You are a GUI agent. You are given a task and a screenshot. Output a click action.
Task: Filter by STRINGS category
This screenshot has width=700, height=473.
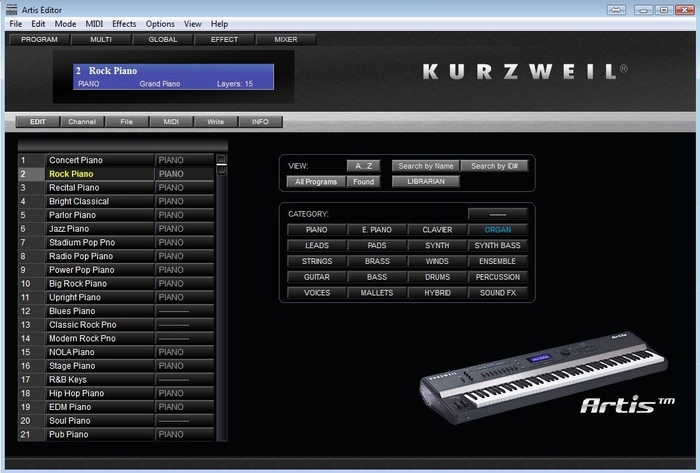317,261
